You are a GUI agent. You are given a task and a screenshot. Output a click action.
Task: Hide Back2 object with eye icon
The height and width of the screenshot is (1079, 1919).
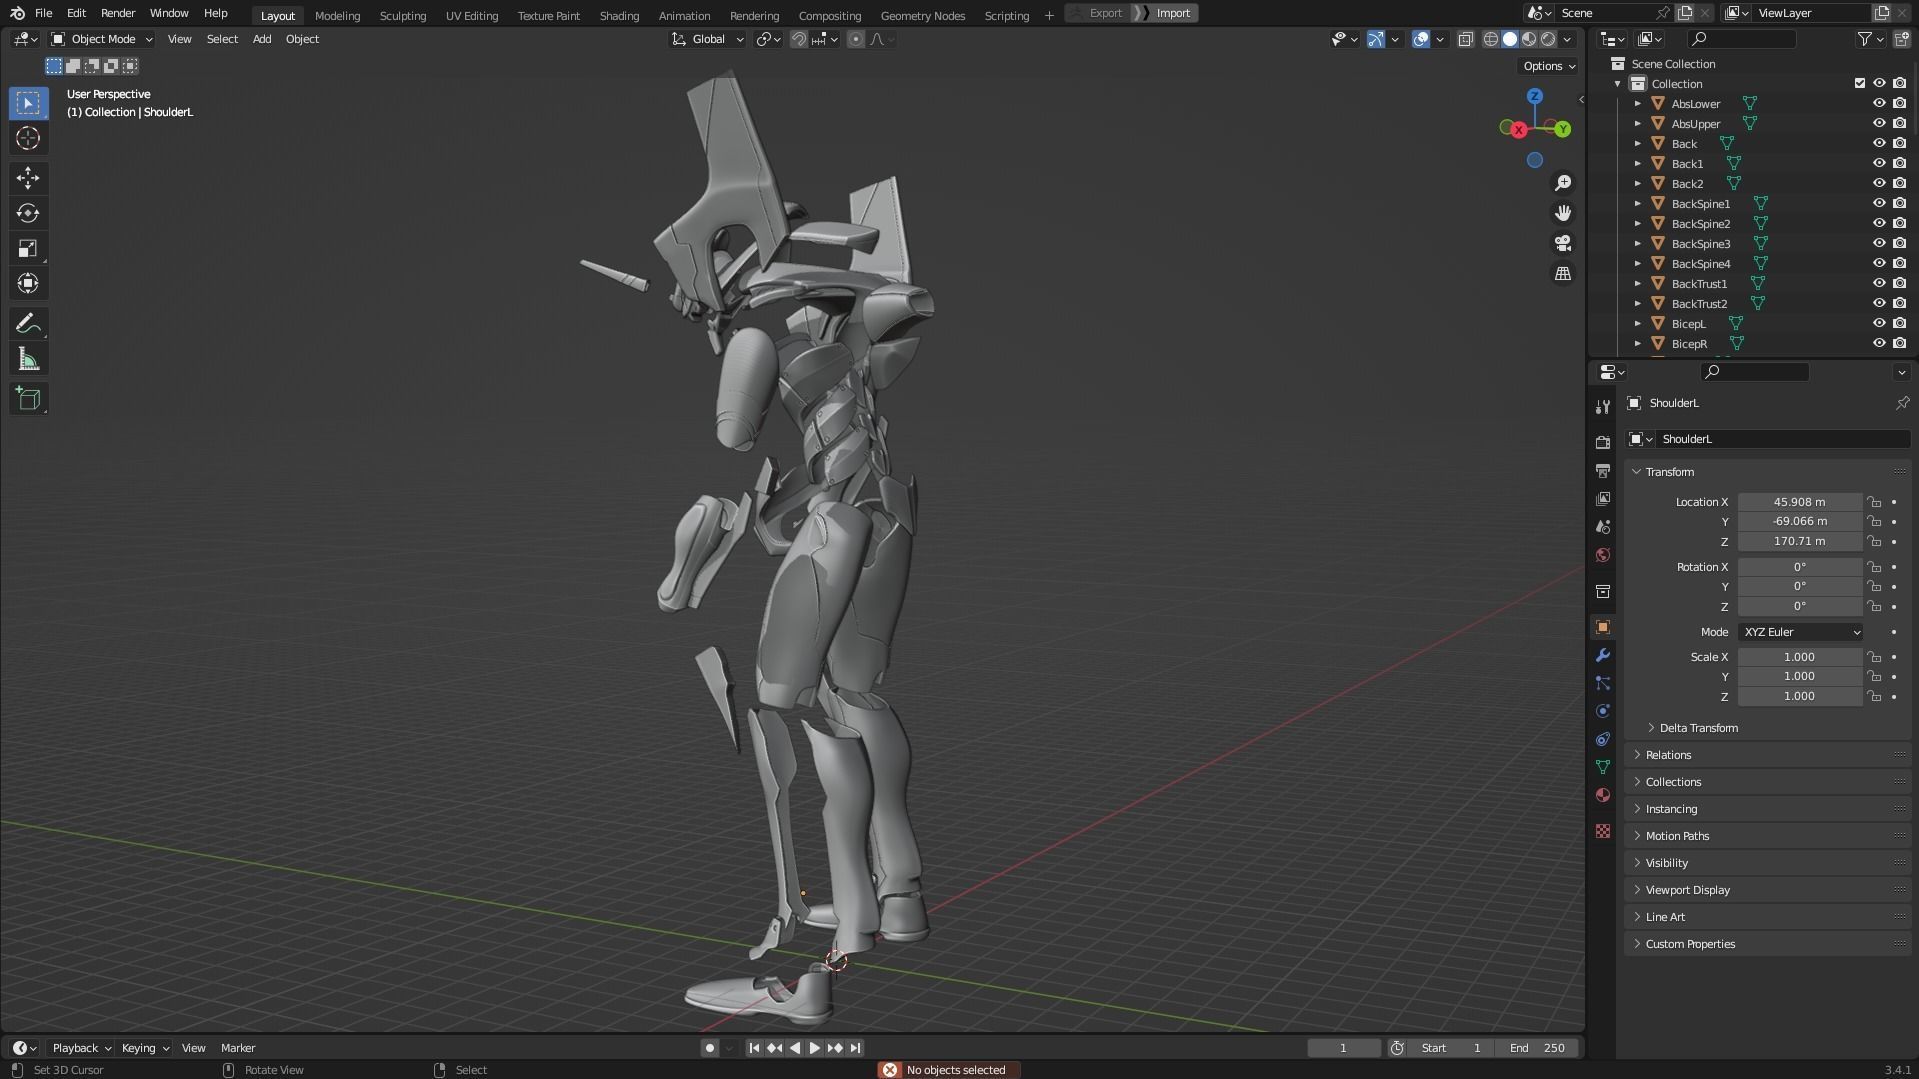[1879, 183]
